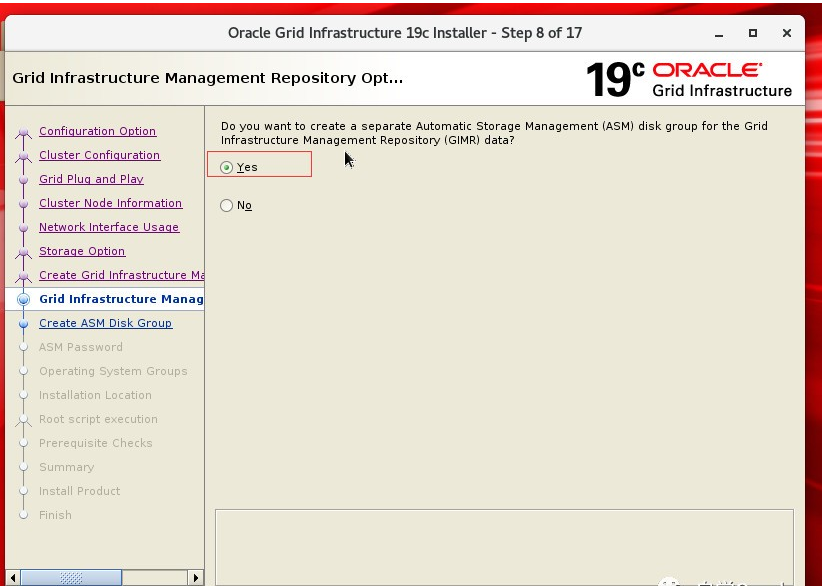Minimize the installer window
The width and height of the screenshot is (822, 586).
719,34
